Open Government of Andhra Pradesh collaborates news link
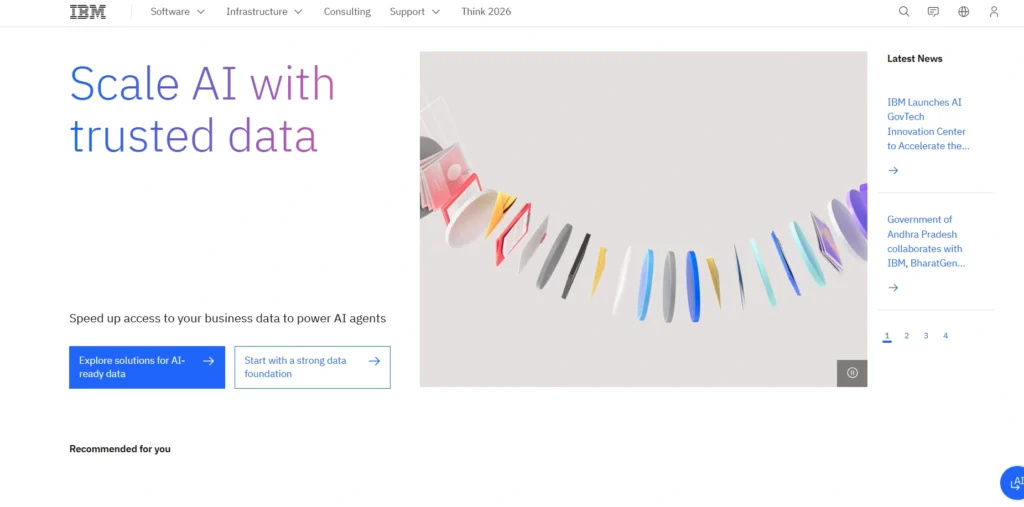The width and height of the screenshot is (1024, 507). pyautogui.click(x=926, y=242)
